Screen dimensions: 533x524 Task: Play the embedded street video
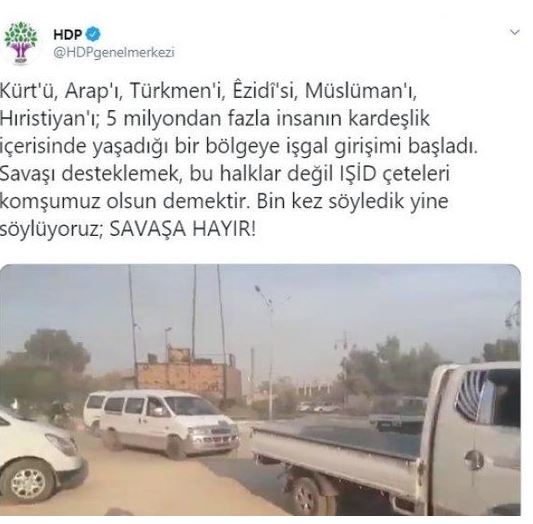(x=260, y=390)
